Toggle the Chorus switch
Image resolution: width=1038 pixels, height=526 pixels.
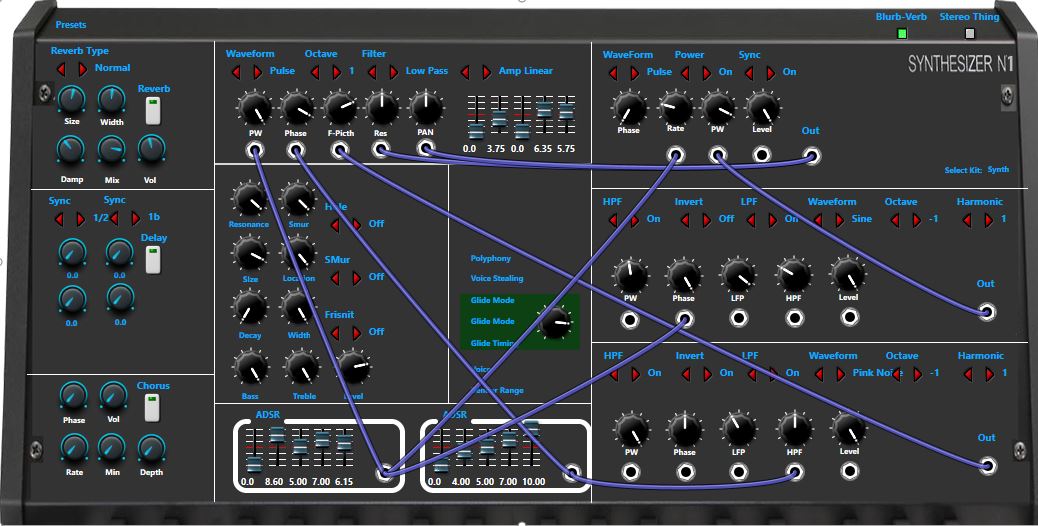pyautogui.click(x=153, y=407)
